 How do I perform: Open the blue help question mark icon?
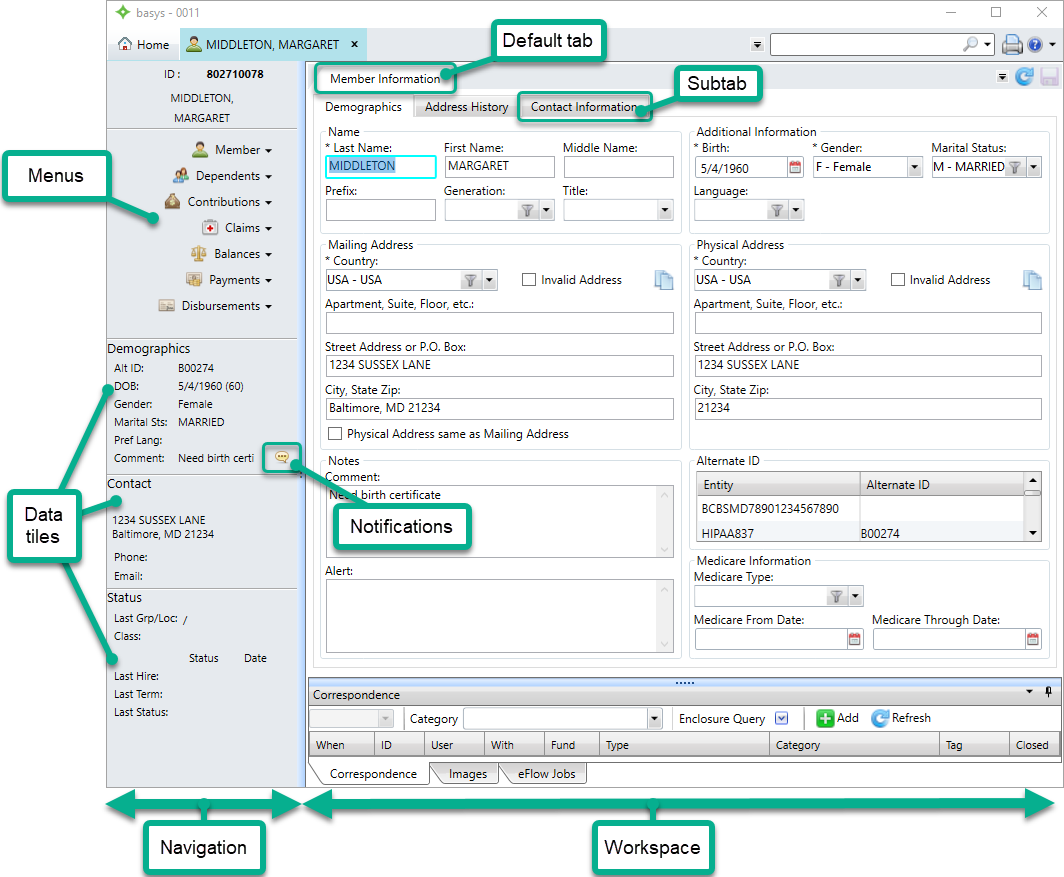pyautogui.click(x=1035, y=45)
